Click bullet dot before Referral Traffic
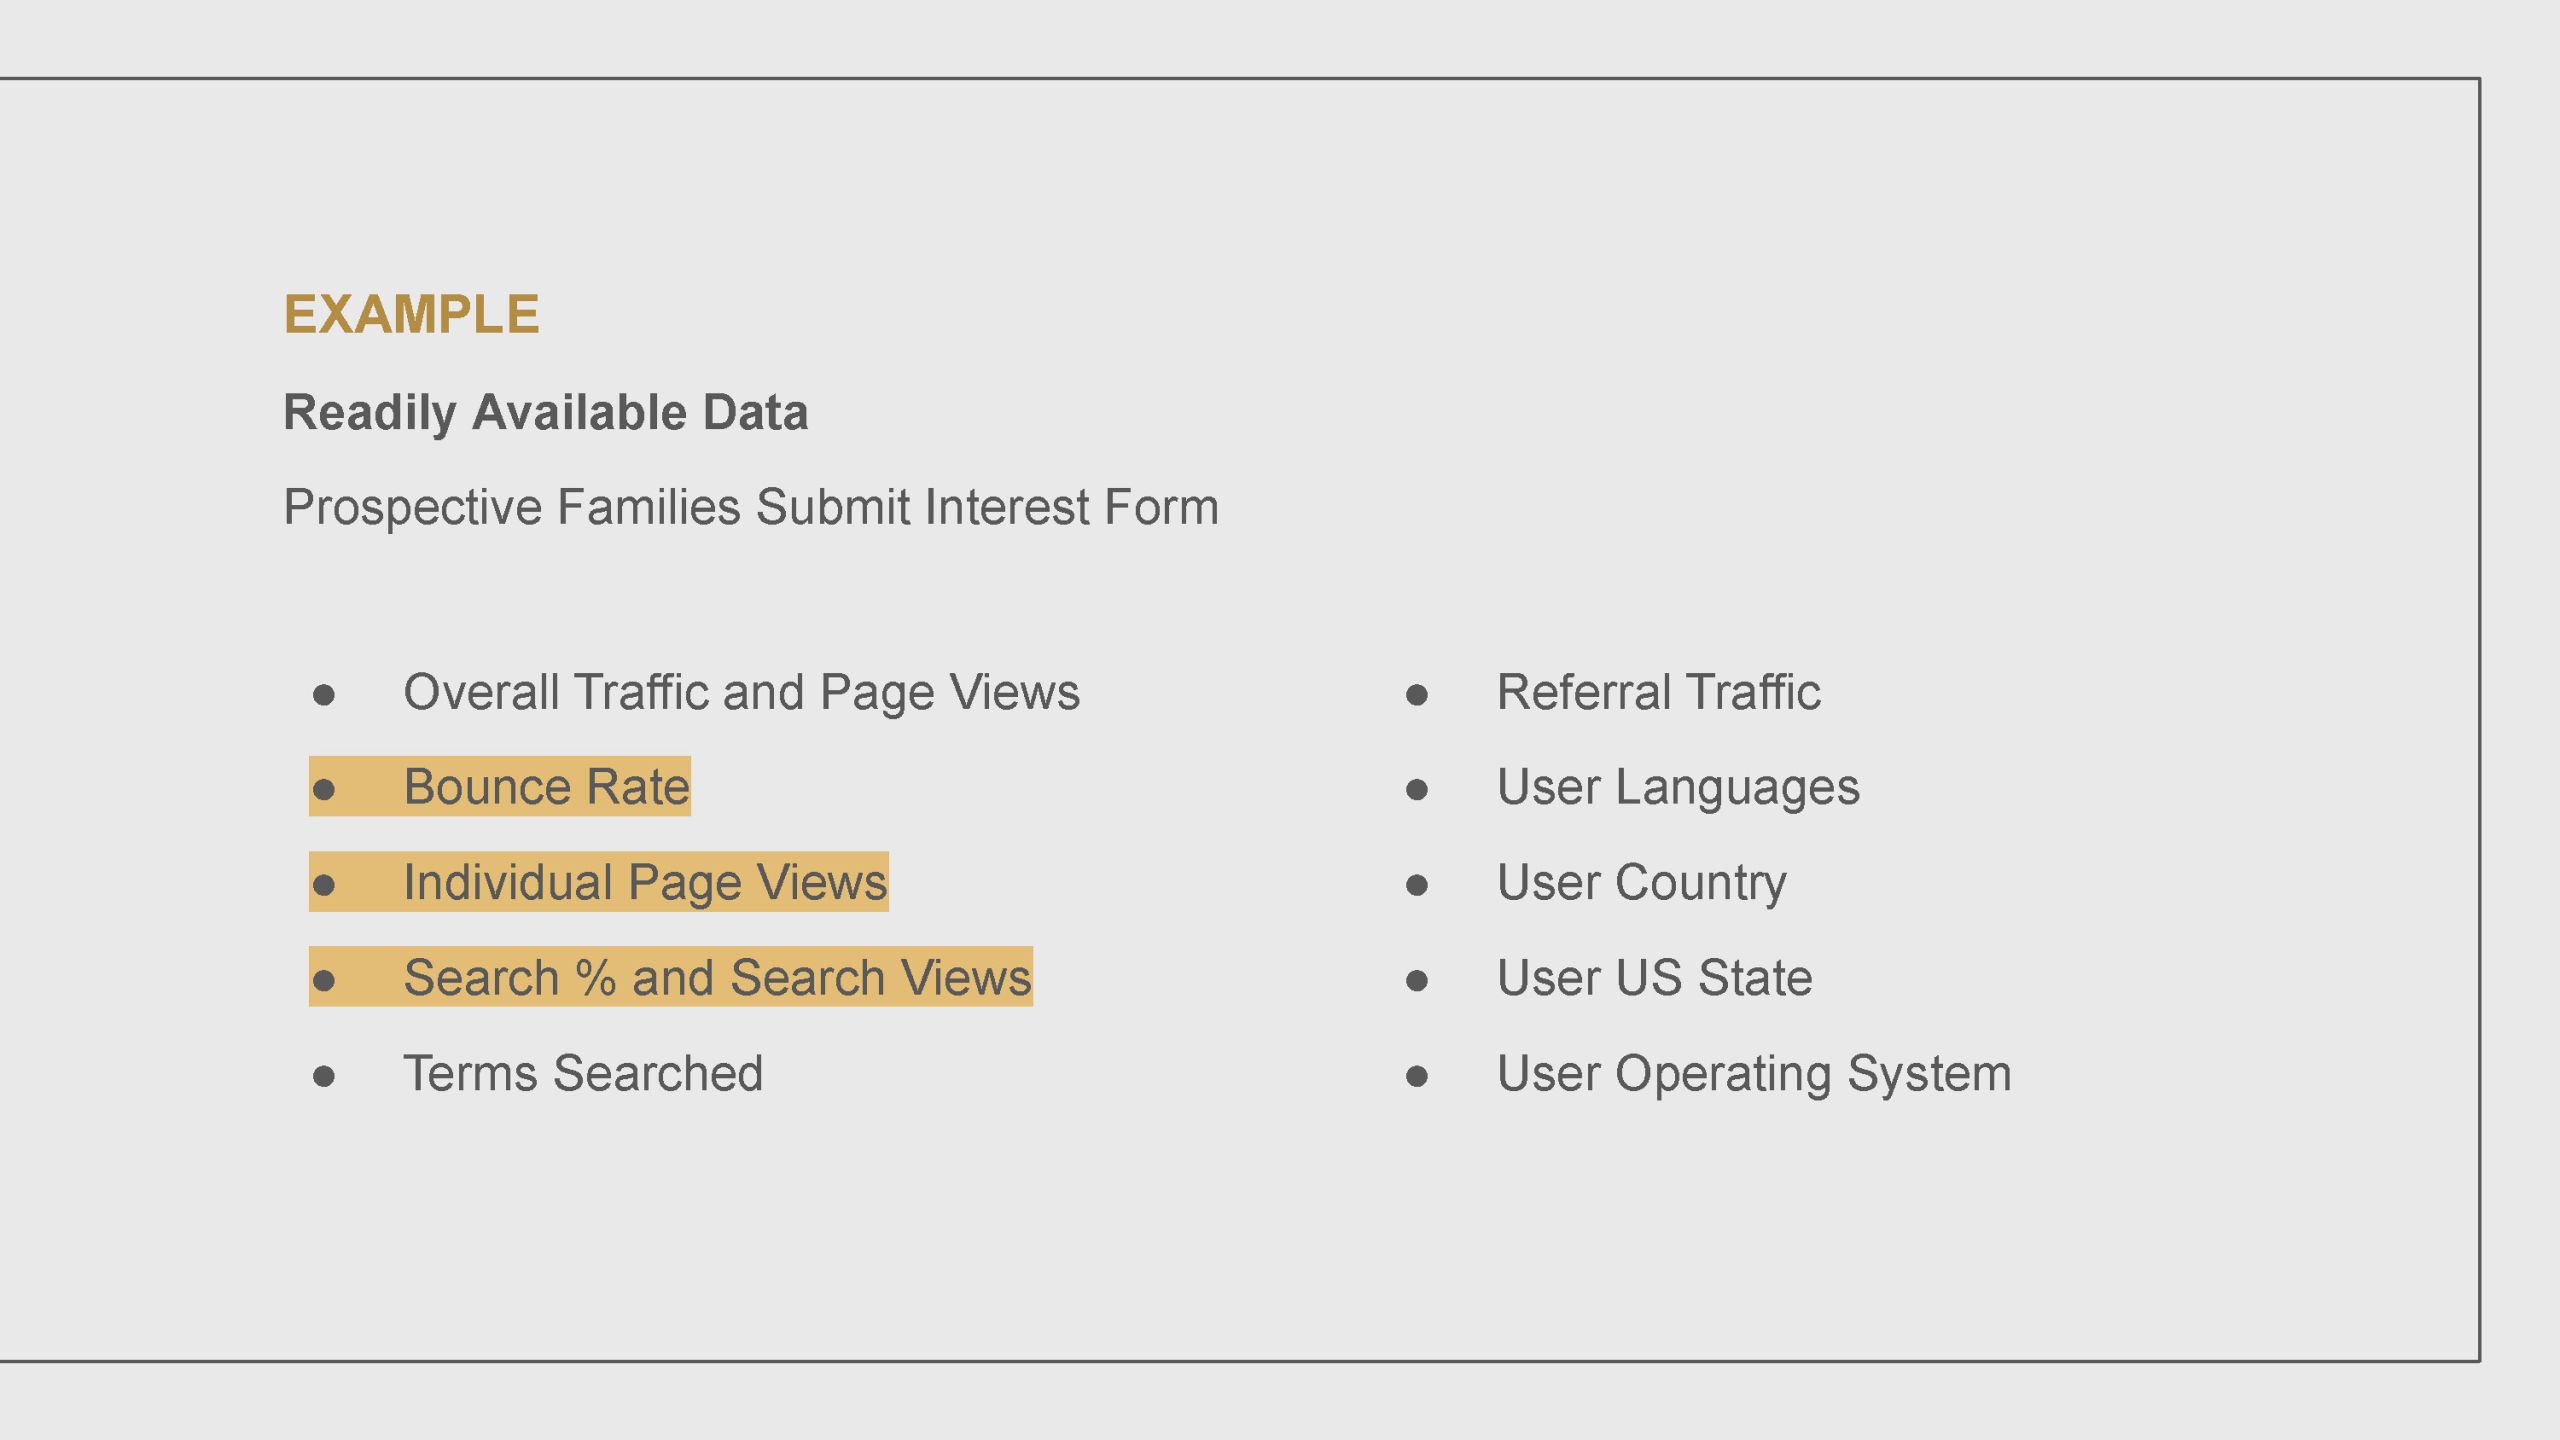Image resolution: width=2560 pixels, height=1440 pixels. click(x=1416, y=695)
